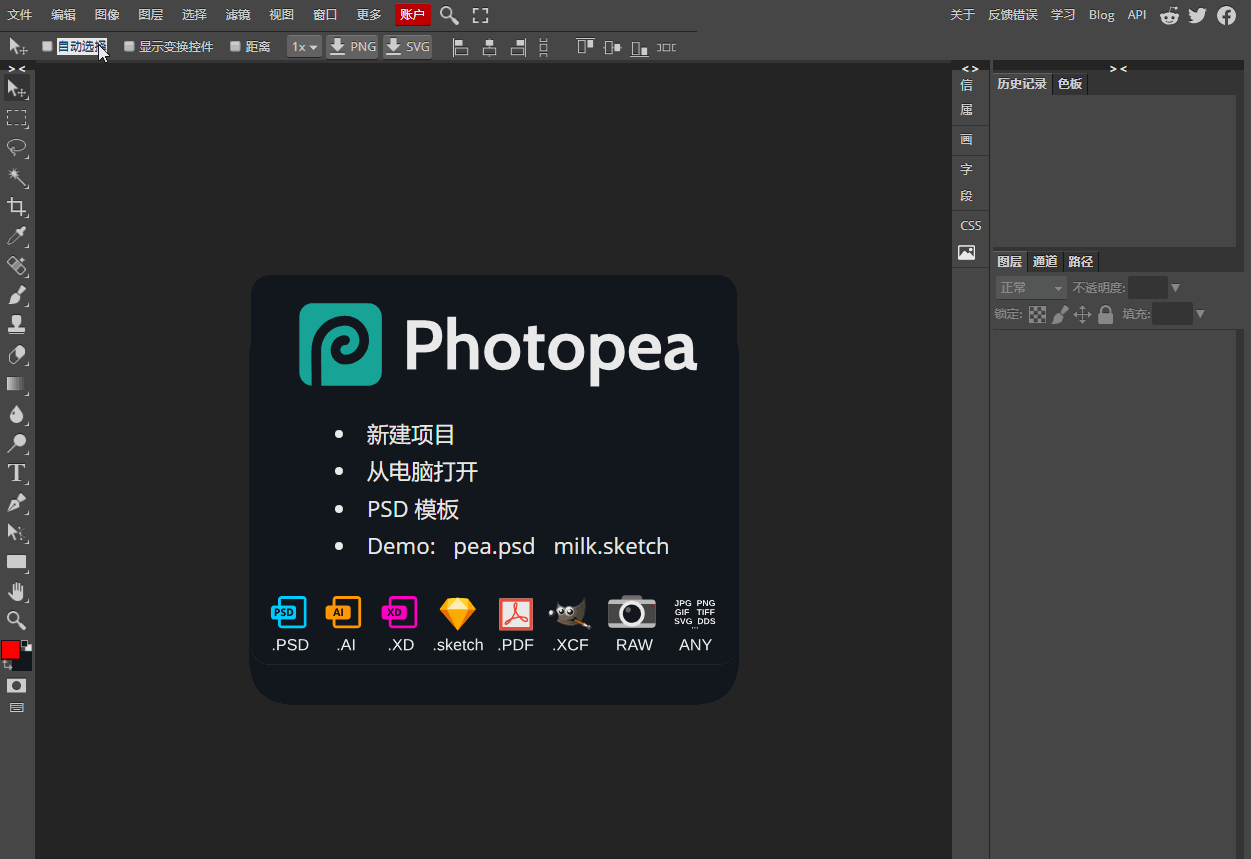
Task: Enable the 自动选择 checkbox
Action: [47, 46]
